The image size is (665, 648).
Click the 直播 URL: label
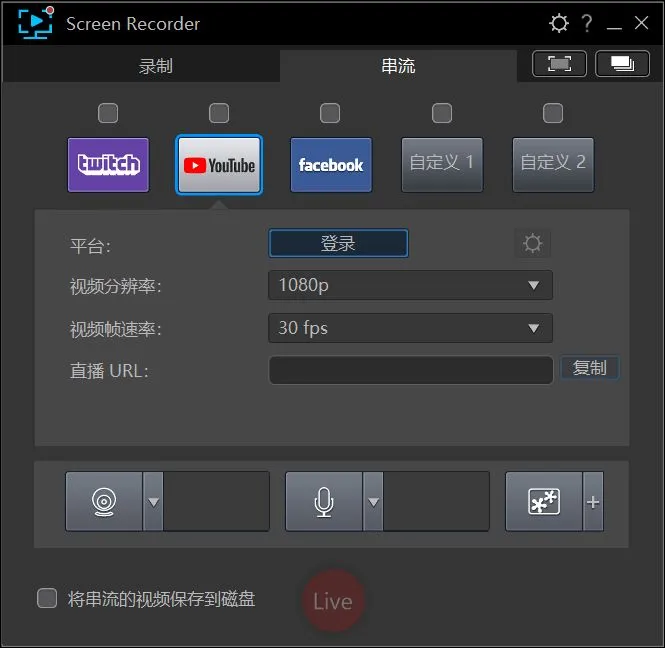pos(109,371)
